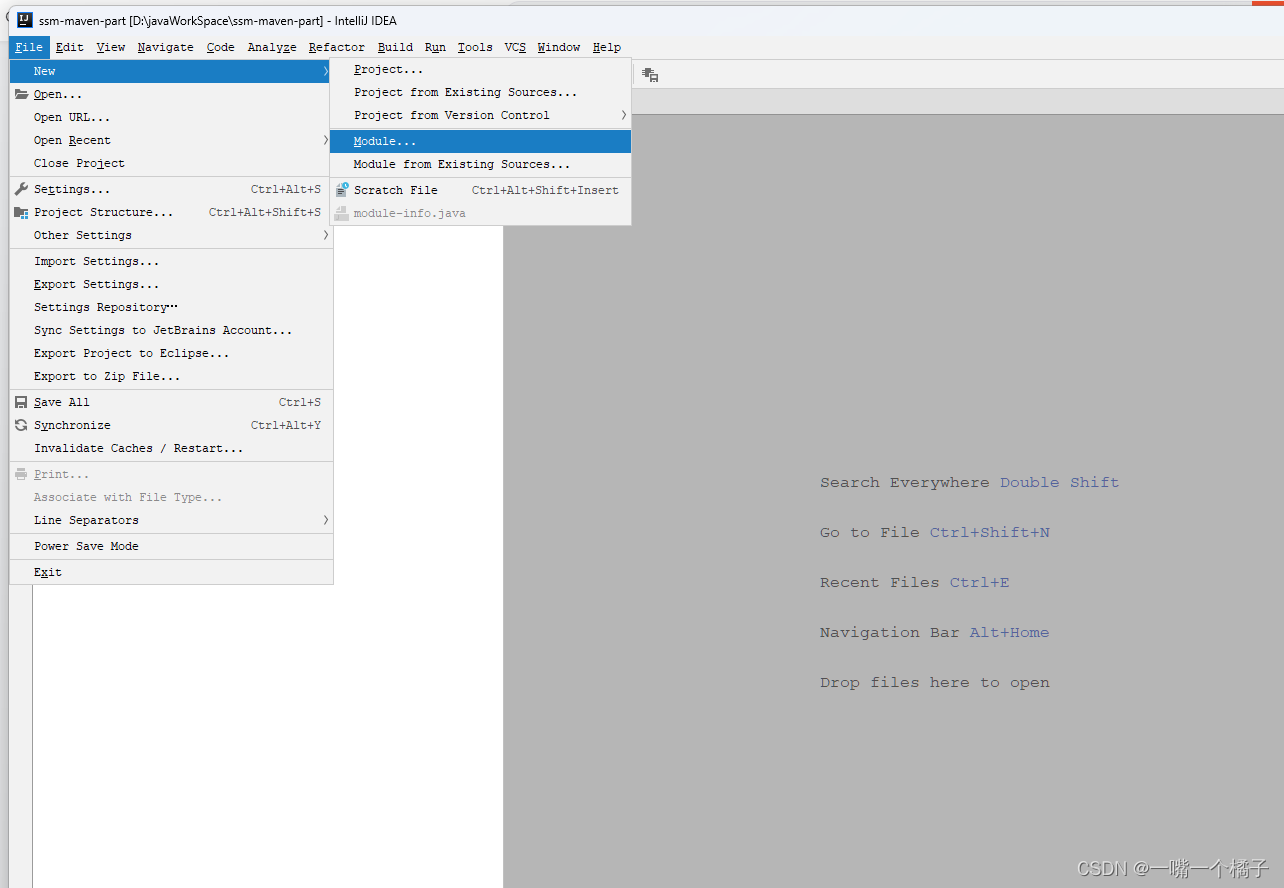This screenshot has width=1284, height=888.
Task: Choose Export to Zip File...
Action: pyautogui.click(x=171, y=376)
